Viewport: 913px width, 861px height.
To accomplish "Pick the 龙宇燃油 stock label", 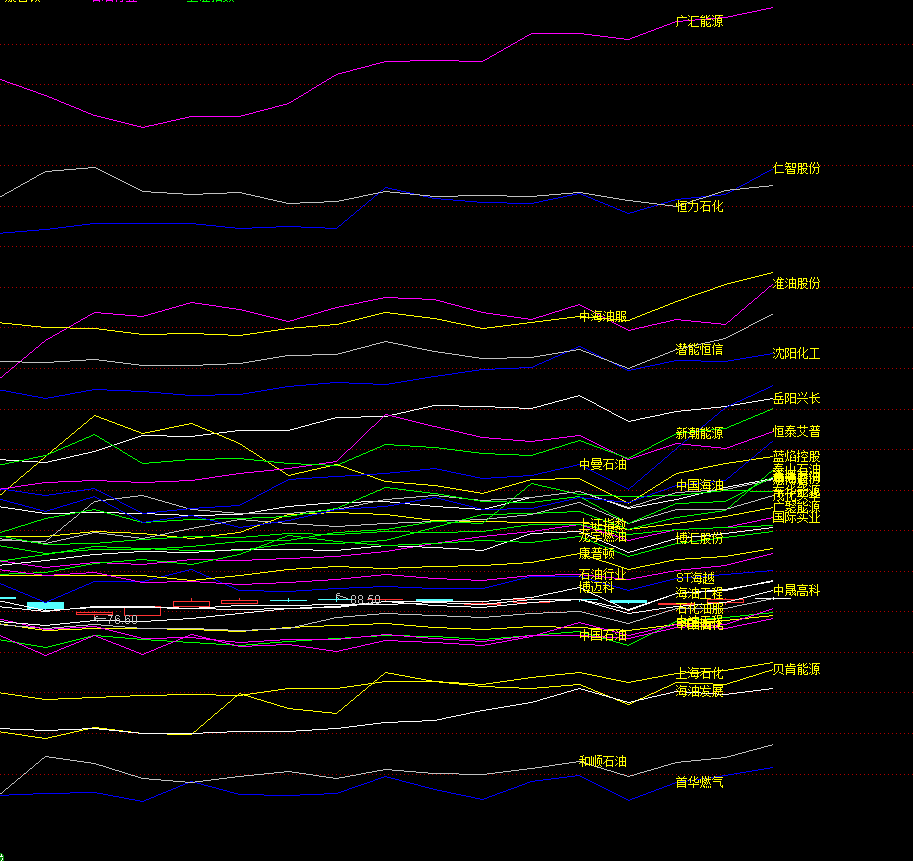I will (603, 536).
